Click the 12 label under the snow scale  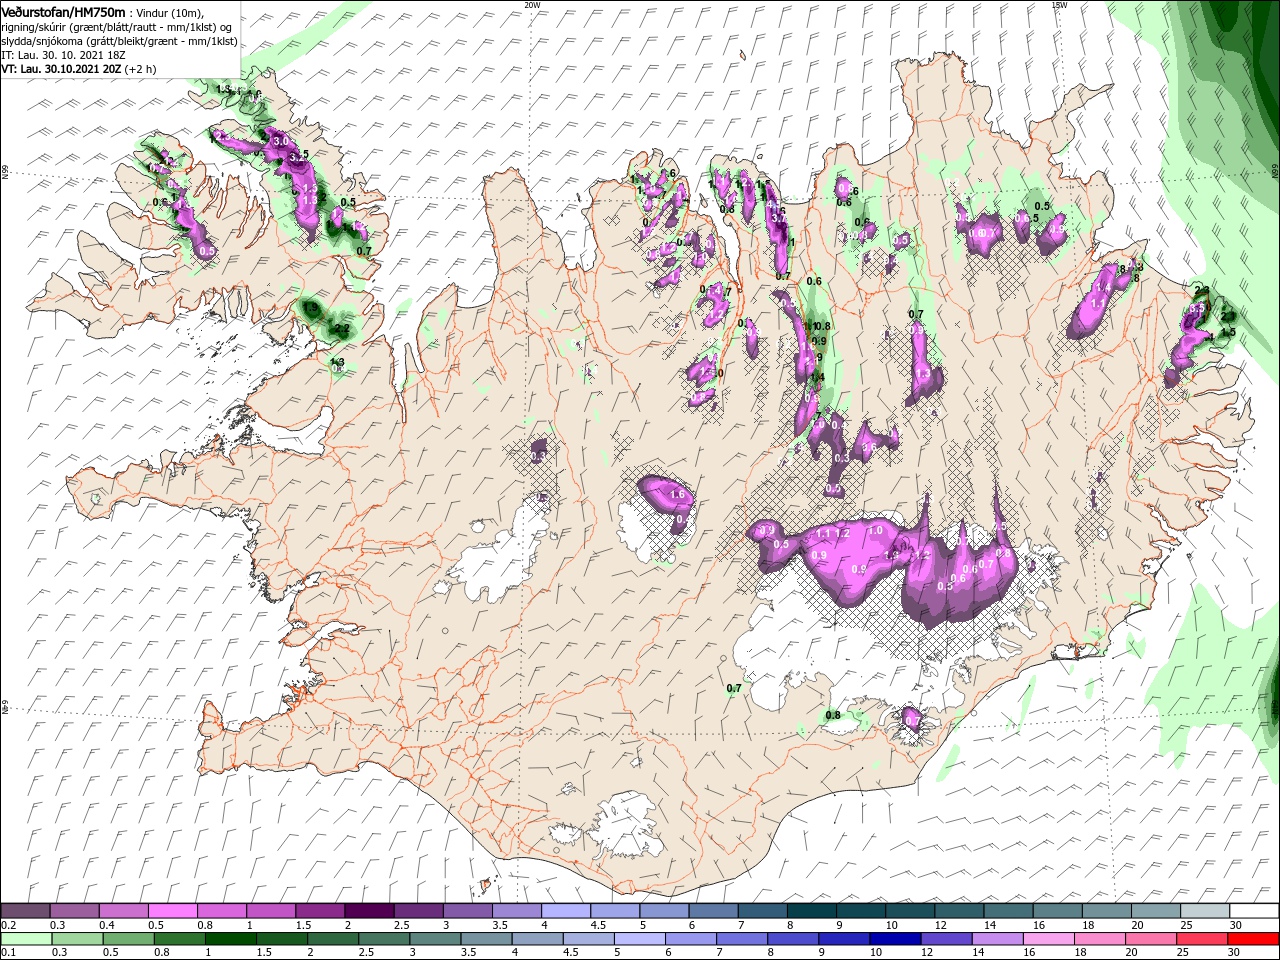(x=941, y=925)
